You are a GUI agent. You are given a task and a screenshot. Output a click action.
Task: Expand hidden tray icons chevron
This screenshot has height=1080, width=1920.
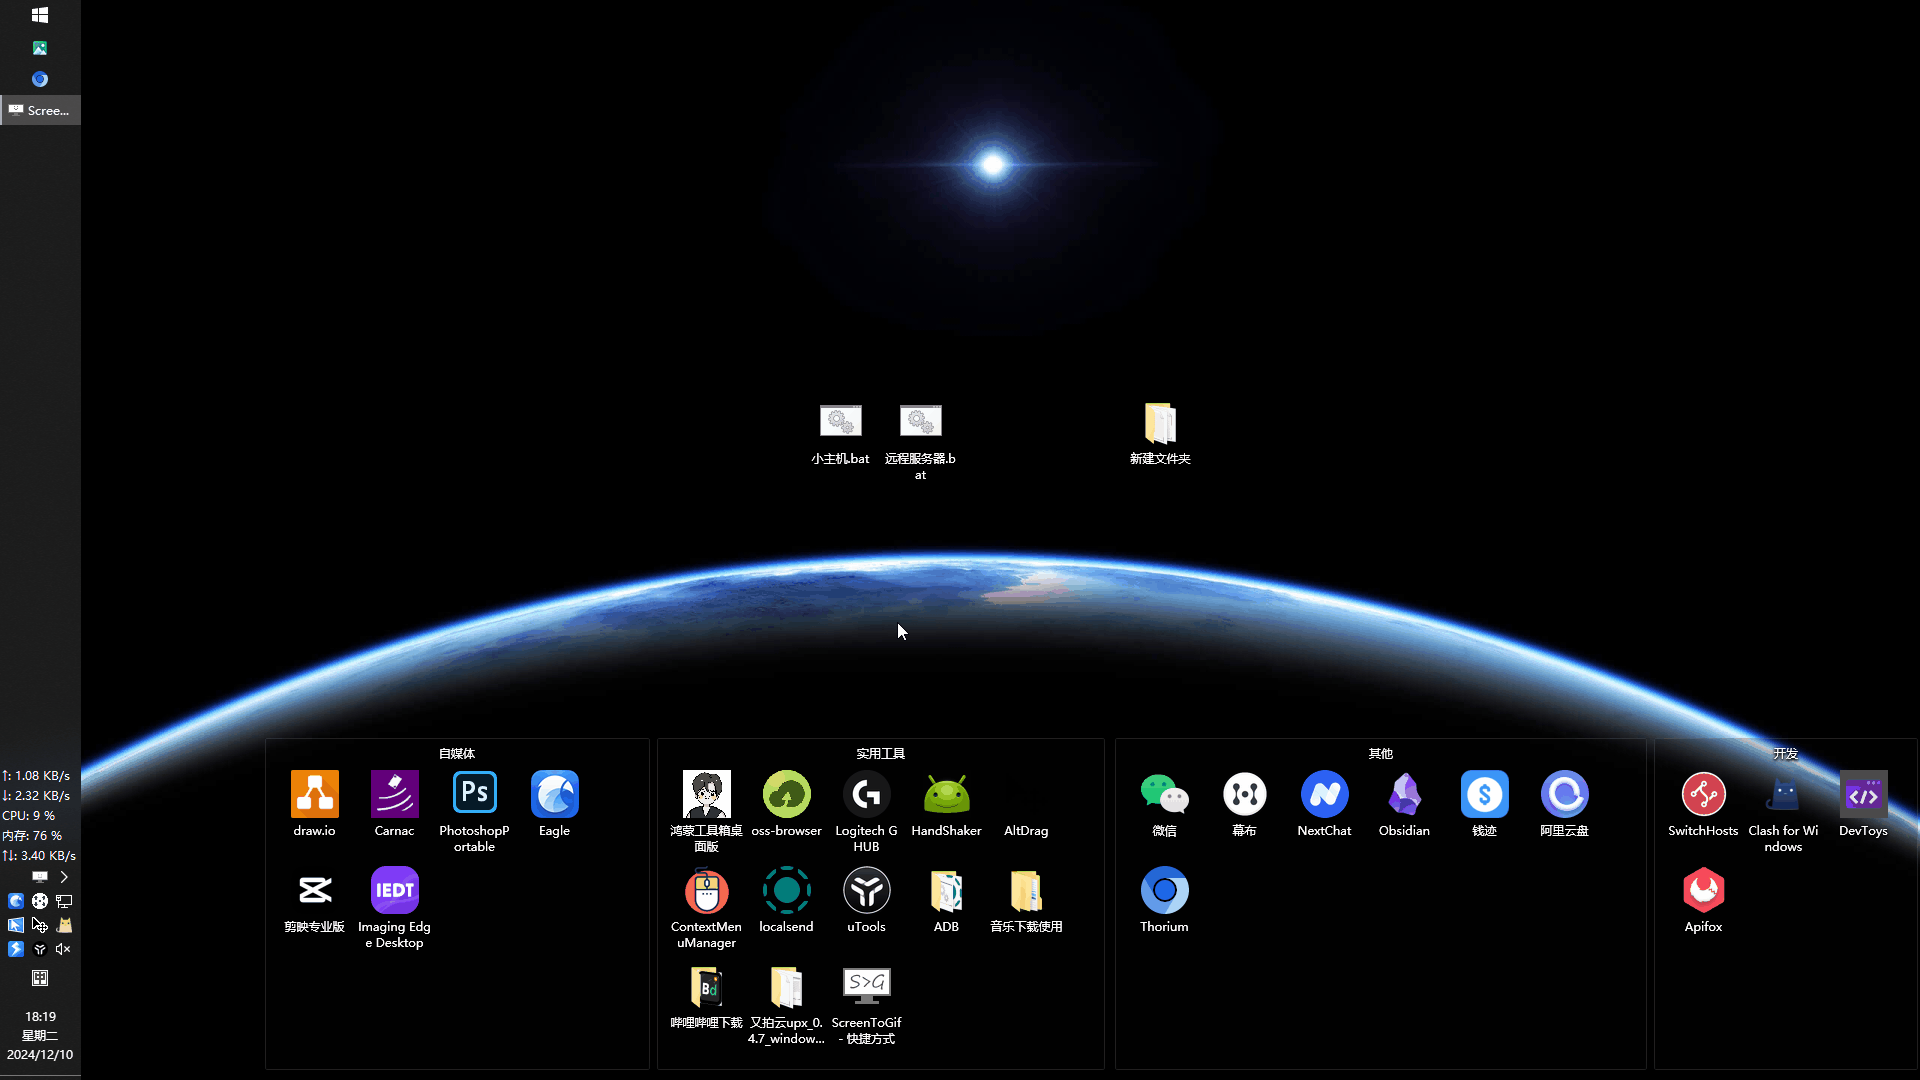click(64, 877)
